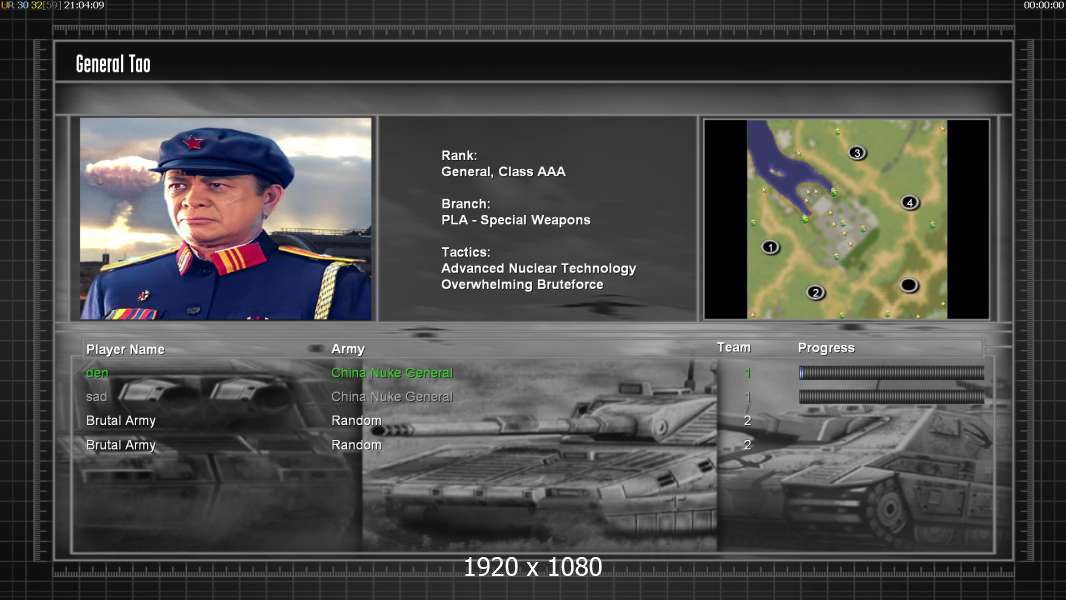The width and height of the screenshot is (1066, 600).
Task: Click the Army column header
Action: [x=348, y=349]
